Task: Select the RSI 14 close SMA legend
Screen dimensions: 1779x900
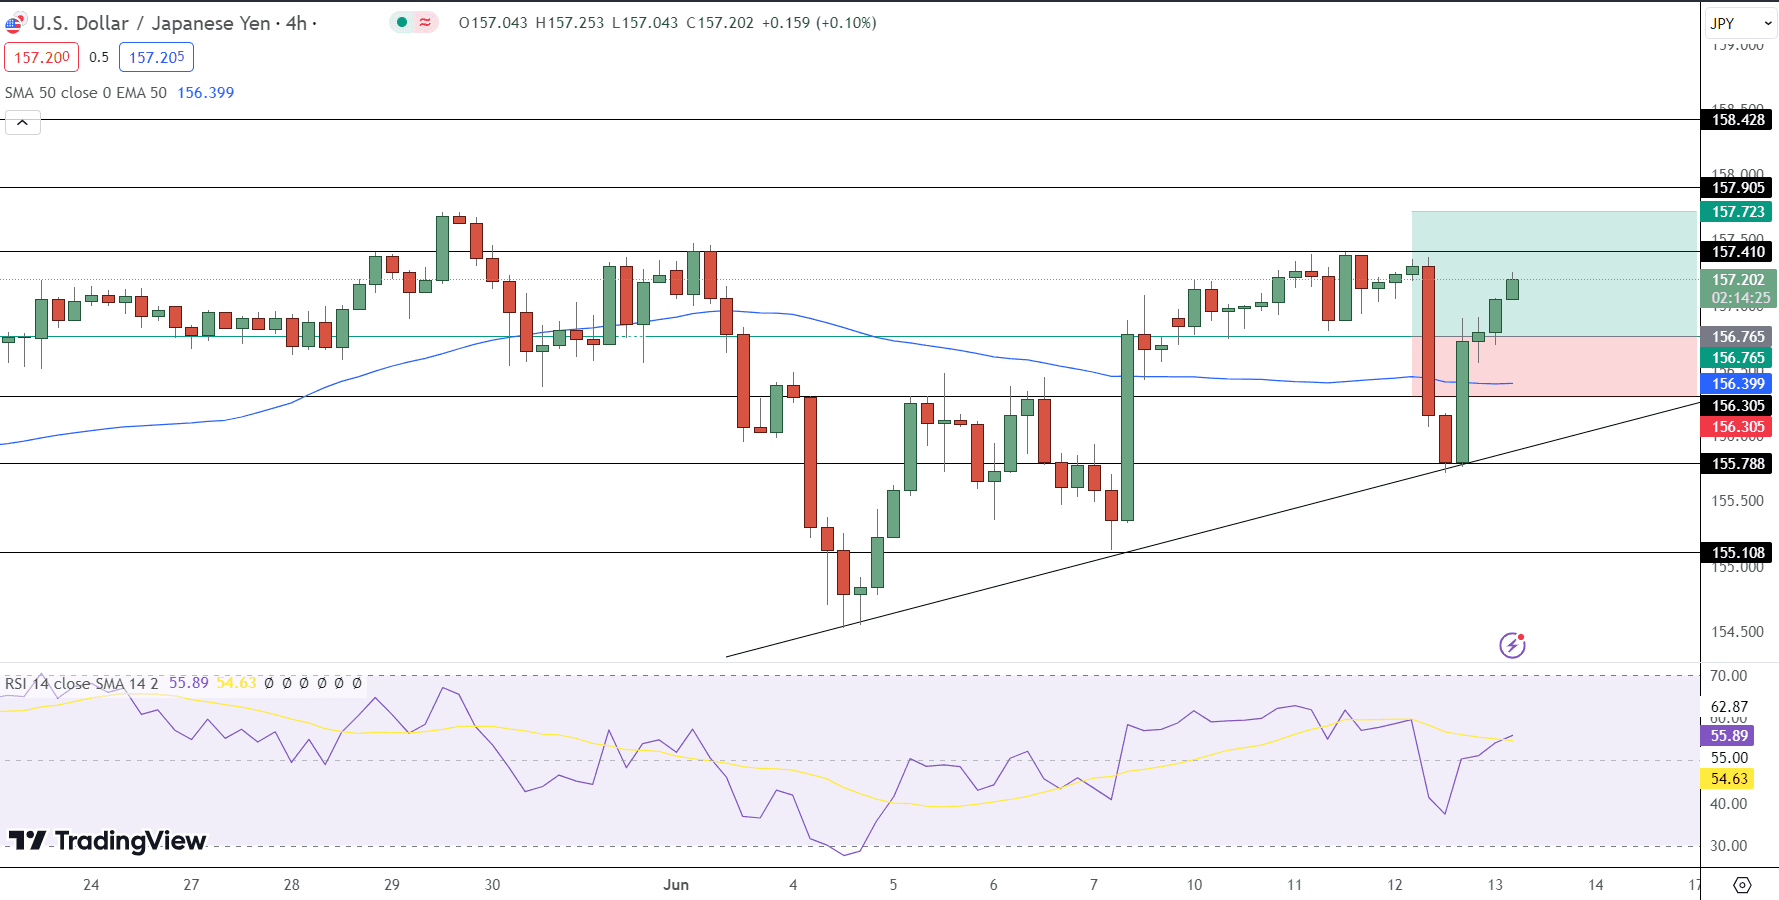Action: [81, 683]
